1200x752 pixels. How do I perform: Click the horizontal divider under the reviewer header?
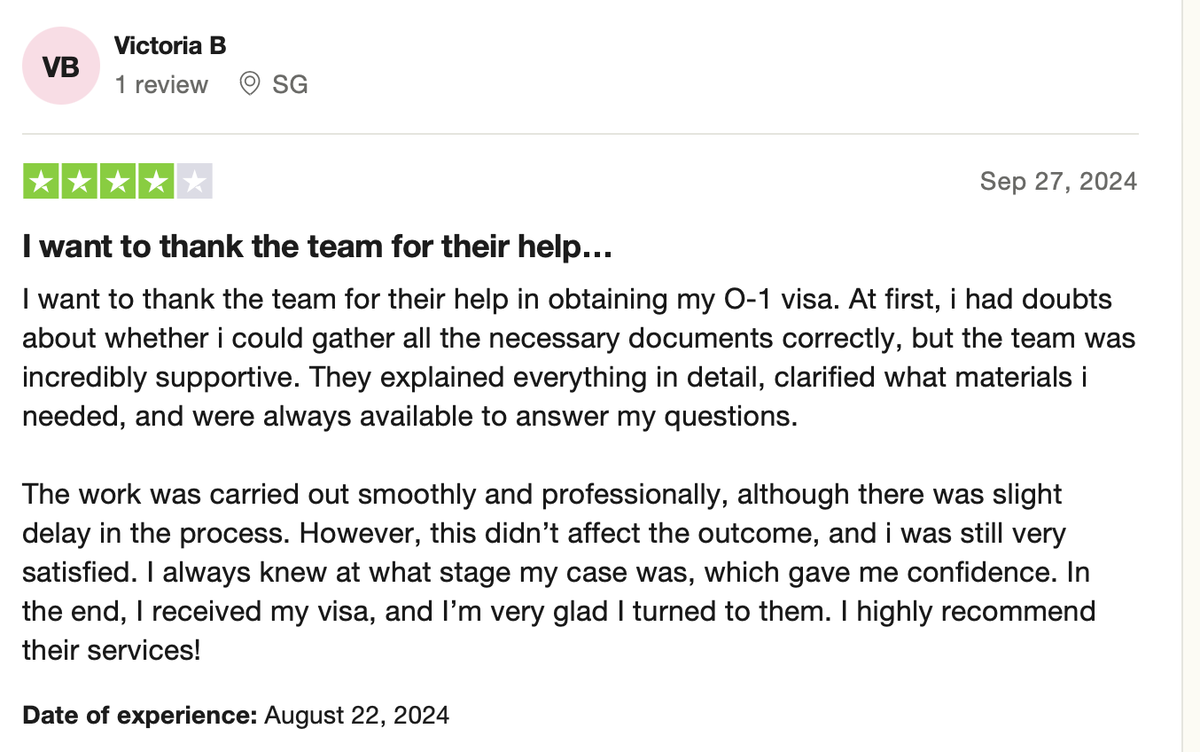tap(580, 134)
